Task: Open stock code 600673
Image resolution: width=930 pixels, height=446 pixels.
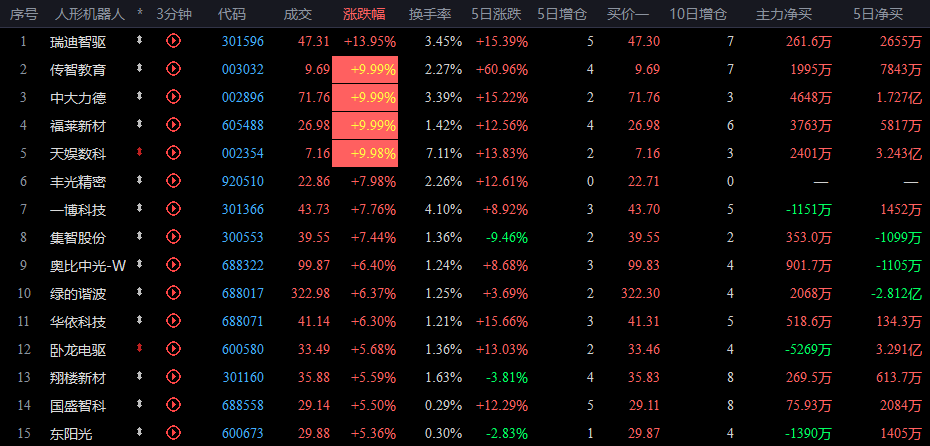Action: 243,434
